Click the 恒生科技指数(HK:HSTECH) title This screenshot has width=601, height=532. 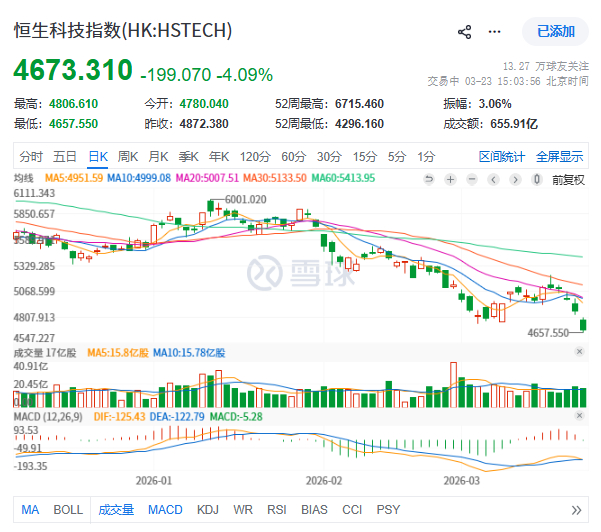[123, 31]
